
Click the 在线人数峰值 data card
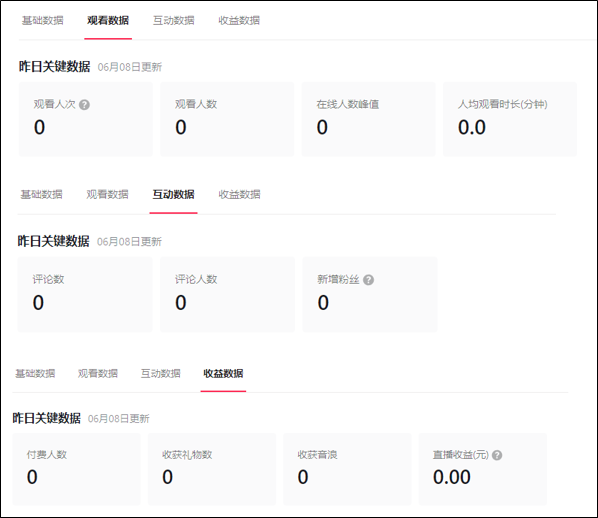pos(368,119)
